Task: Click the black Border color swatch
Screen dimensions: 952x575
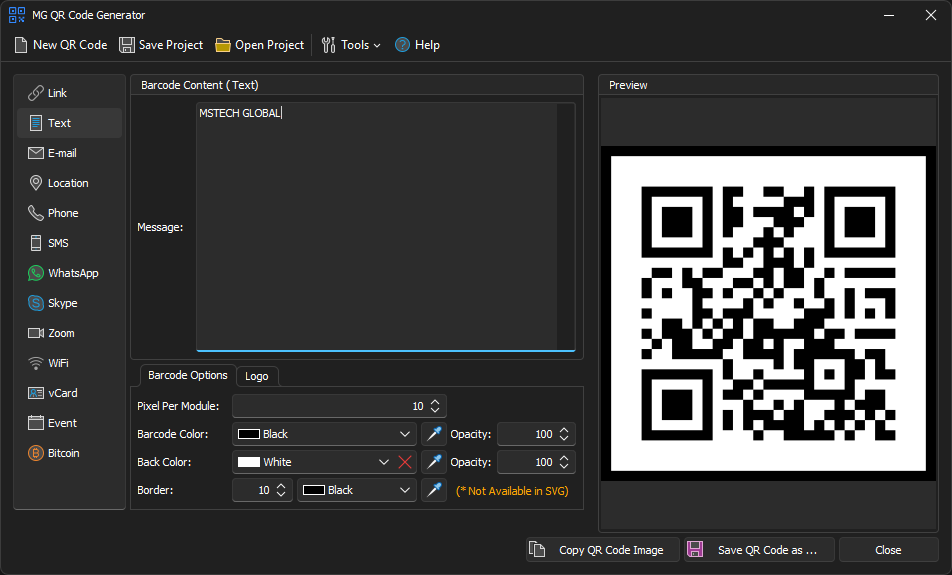Action: [314, 490]
